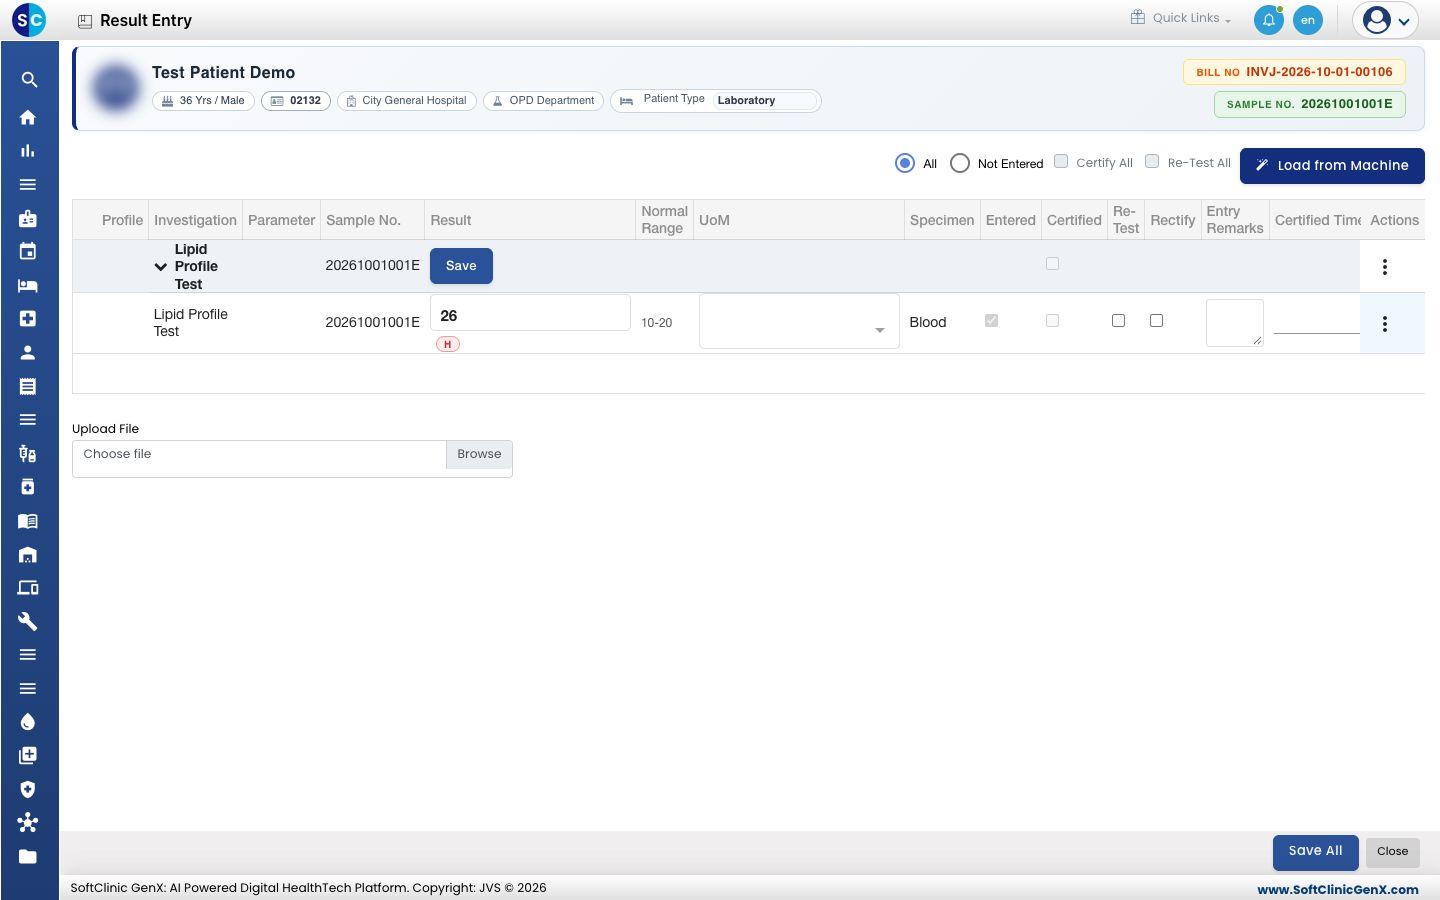Open the UoM dropdown
This screenshot has height=900, width=1440.
point(799,321)
